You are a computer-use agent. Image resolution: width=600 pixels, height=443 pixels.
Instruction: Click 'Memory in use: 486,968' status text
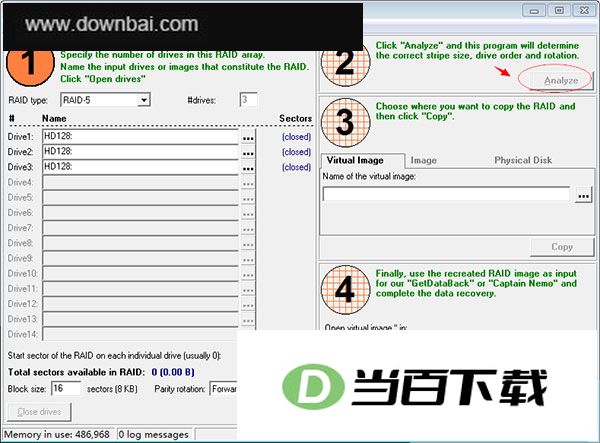tap(57, 435)
